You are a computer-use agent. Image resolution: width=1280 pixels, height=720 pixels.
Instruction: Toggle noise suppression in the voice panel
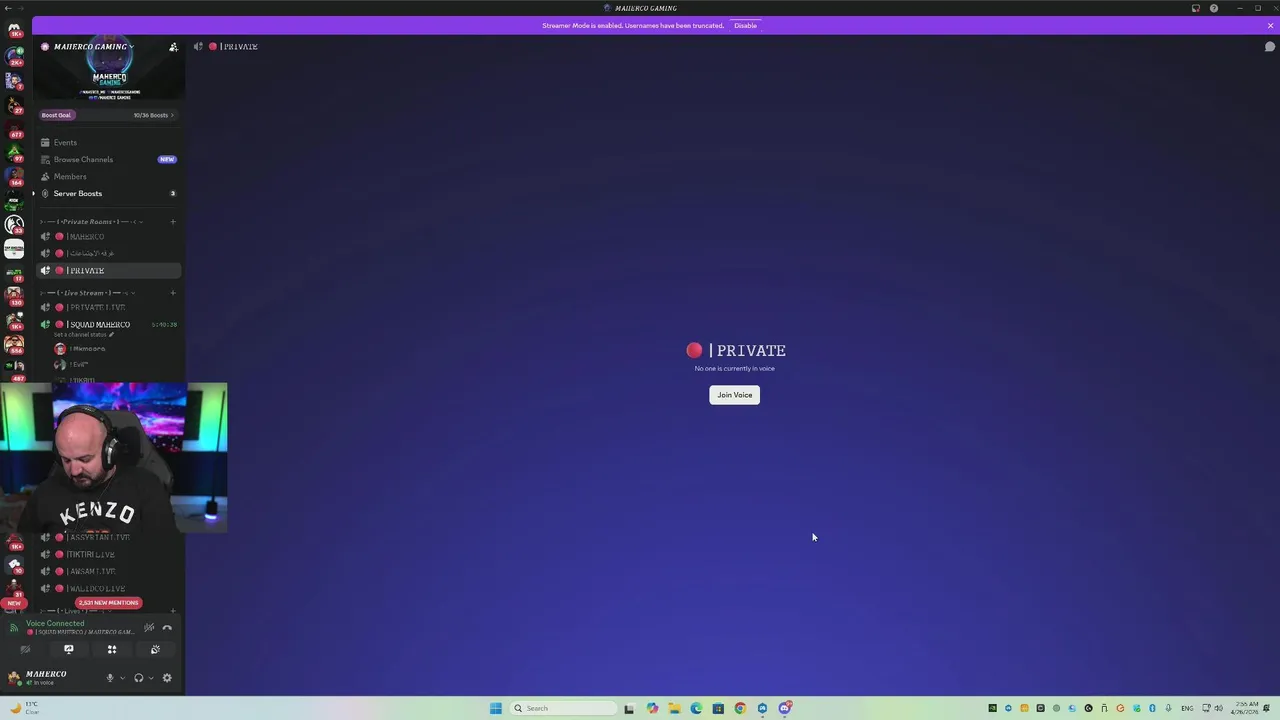[149, 628]
